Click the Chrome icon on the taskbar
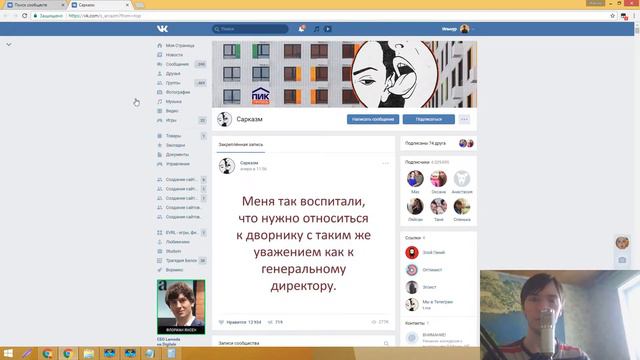This screenshot has height=360, width=640. (68, 353)
